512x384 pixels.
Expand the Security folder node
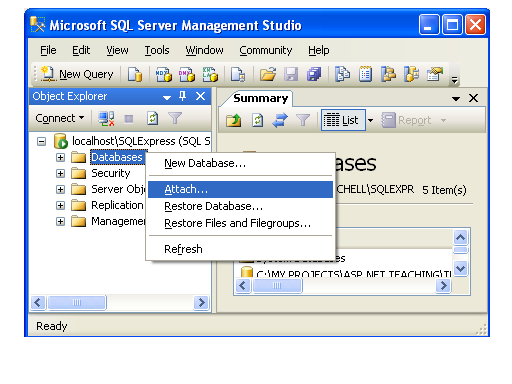tap(60, 173)
